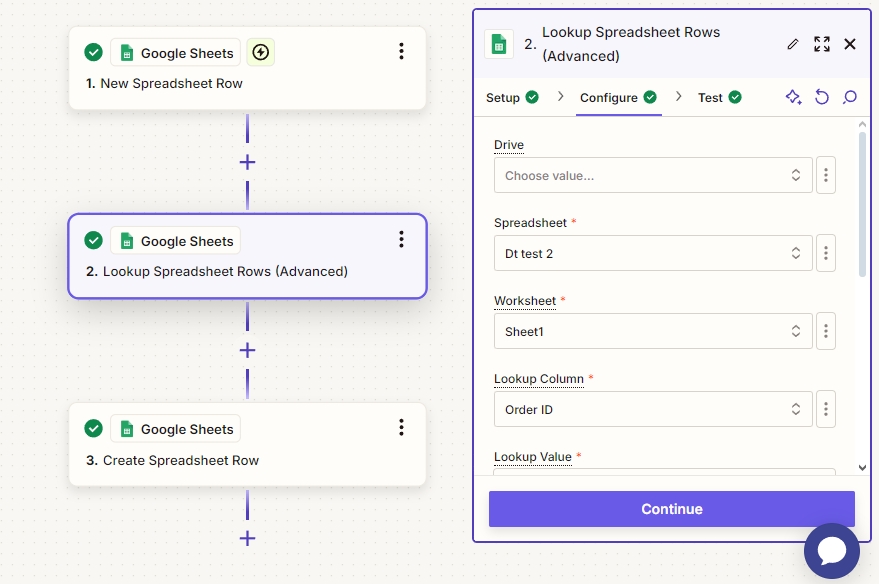Open three-dot menu on New Spreadsheet Row step
This screenshot has height=584, width=879.
click(401, 52)
